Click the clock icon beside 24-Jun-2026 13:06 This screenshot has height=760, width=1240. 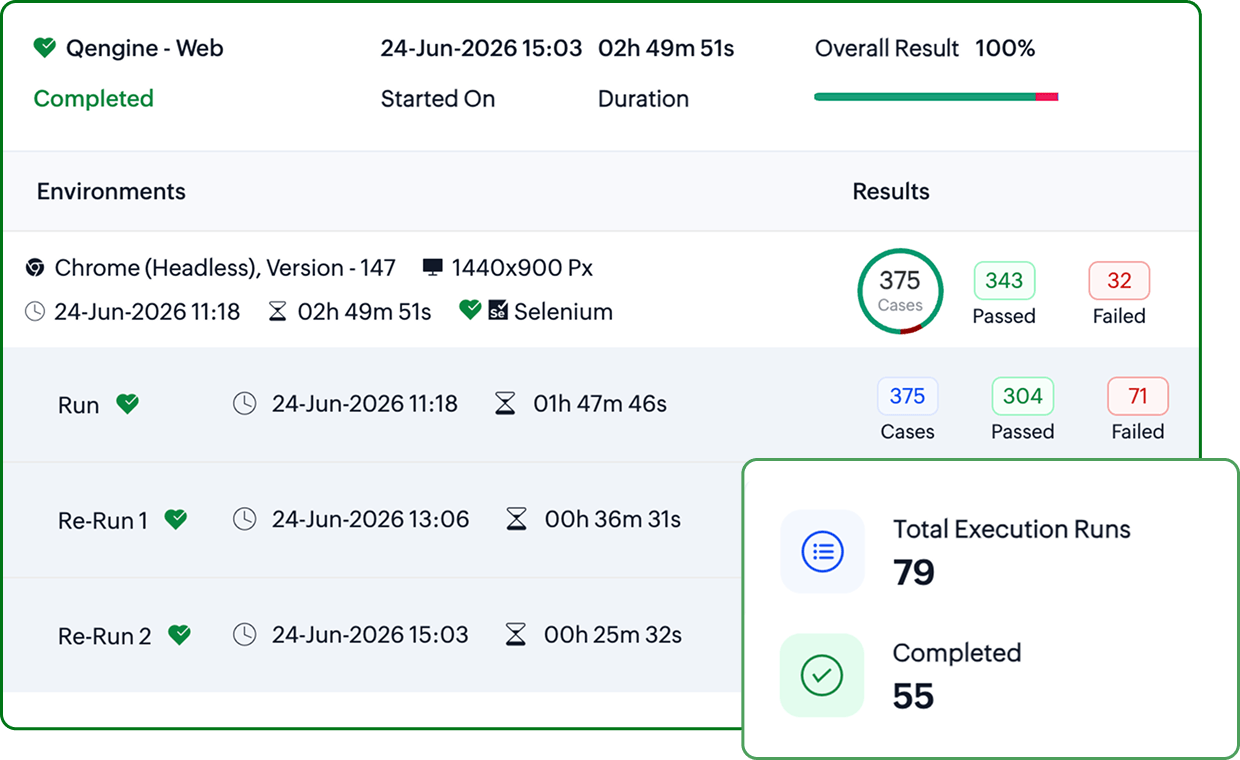tap(245, 520)
